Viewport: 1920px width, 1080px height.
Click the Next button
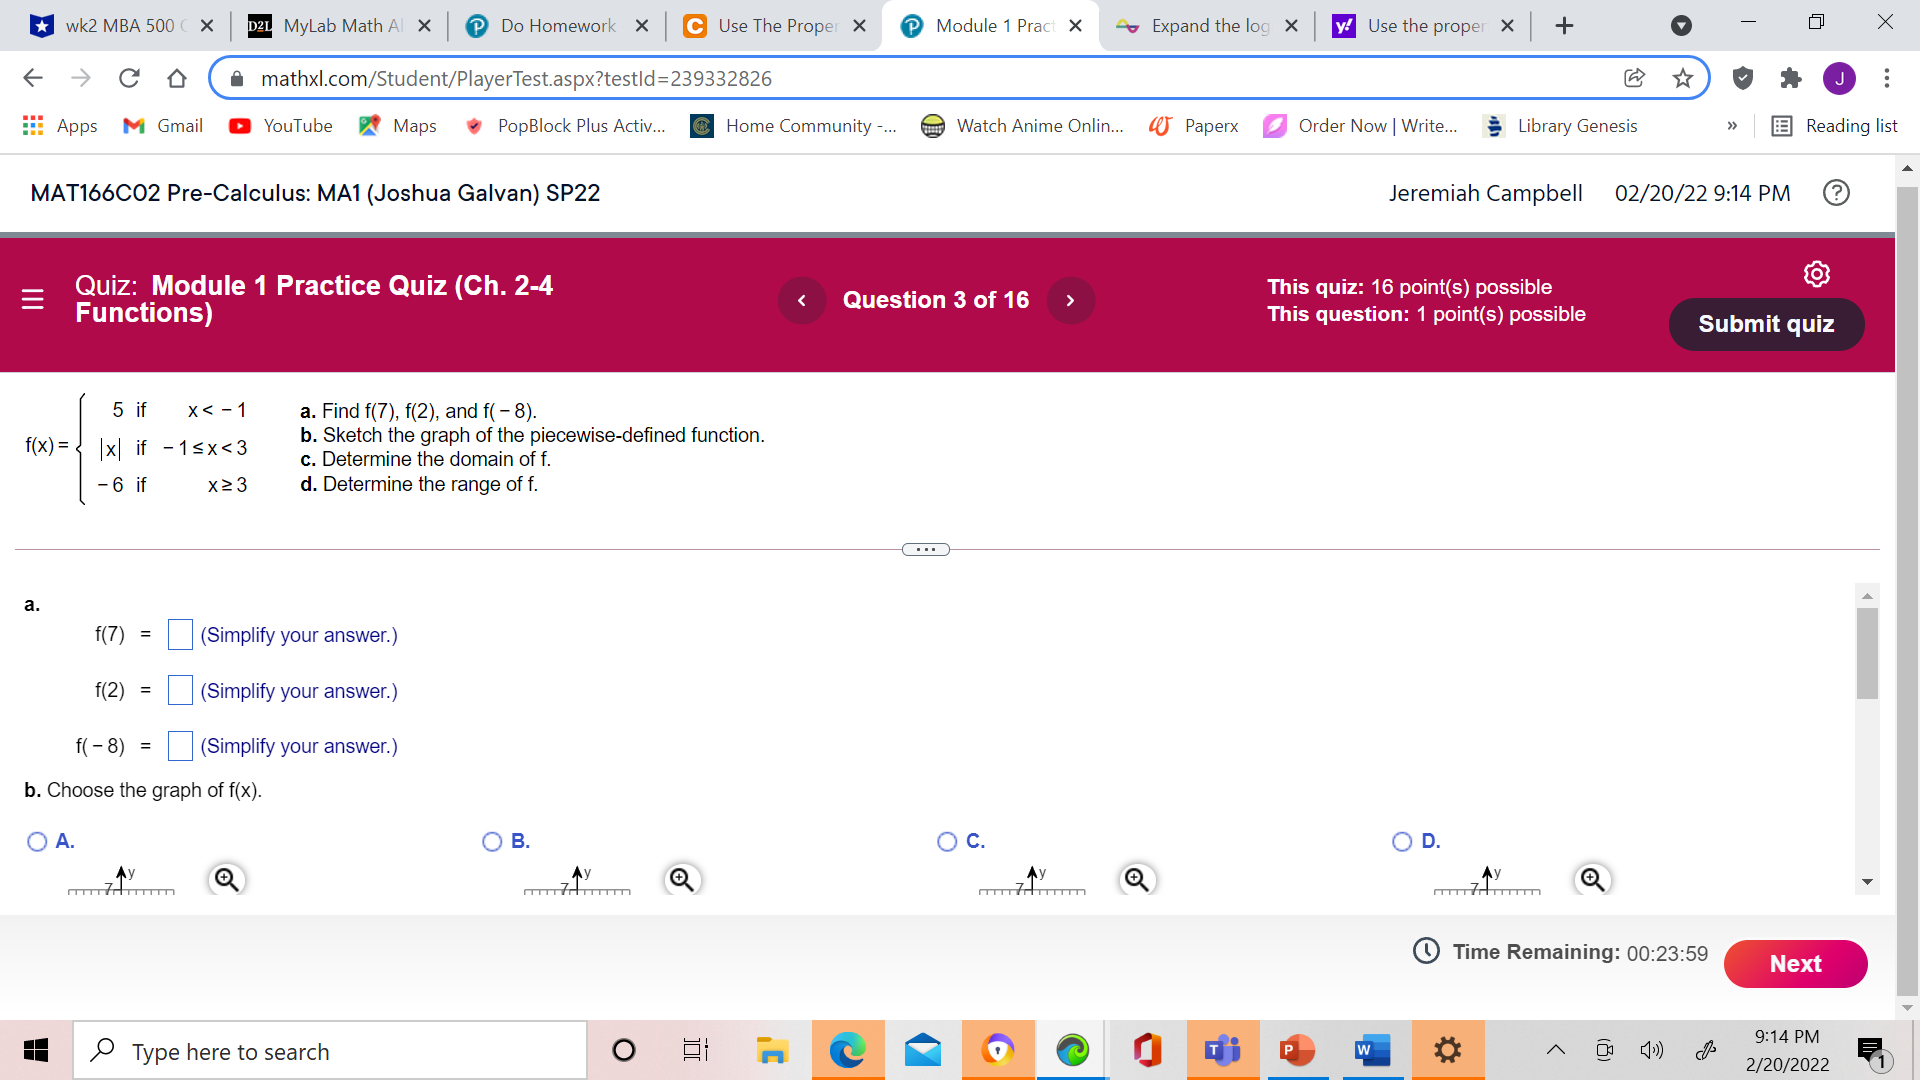[x=1795, y=963]
